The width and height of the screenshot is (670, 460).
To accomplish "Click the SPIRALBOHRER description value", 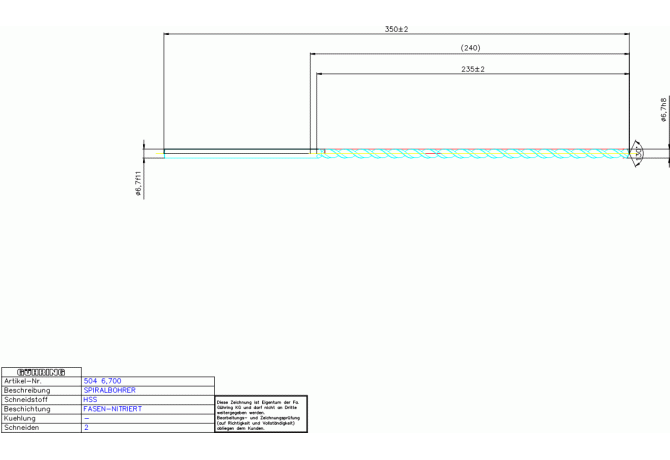I will 110,390.
